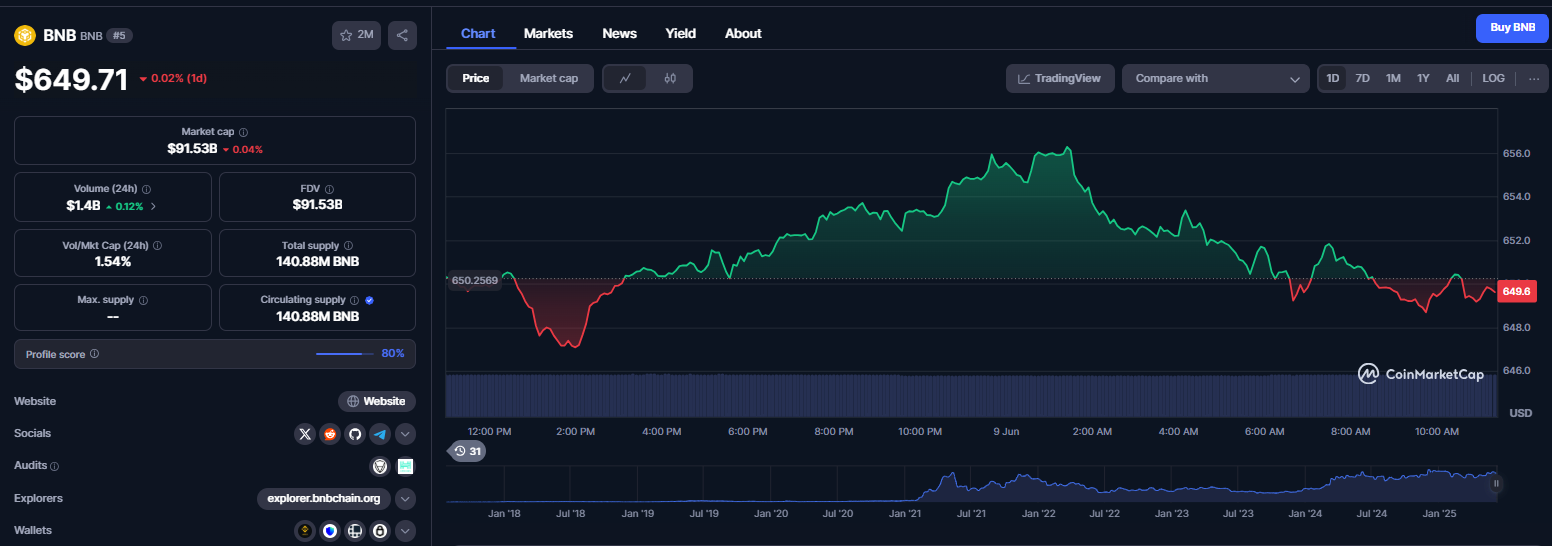Open the Compare with dropdown
Viewport: 1552px width, 546px height.
pyautogui.click(x=1216, y=78)
